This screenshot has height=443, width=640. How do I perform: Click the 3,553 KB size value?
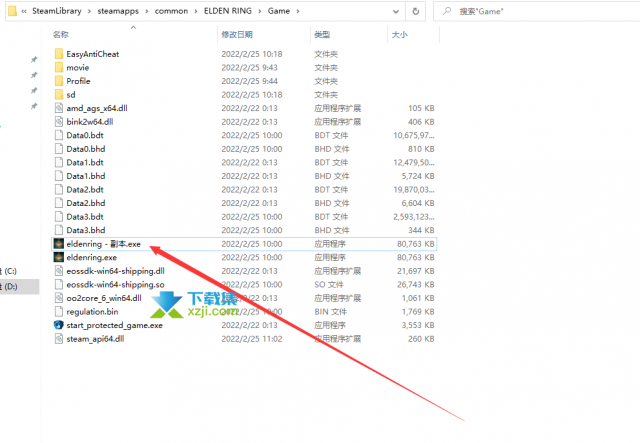(x=418, y=325)
